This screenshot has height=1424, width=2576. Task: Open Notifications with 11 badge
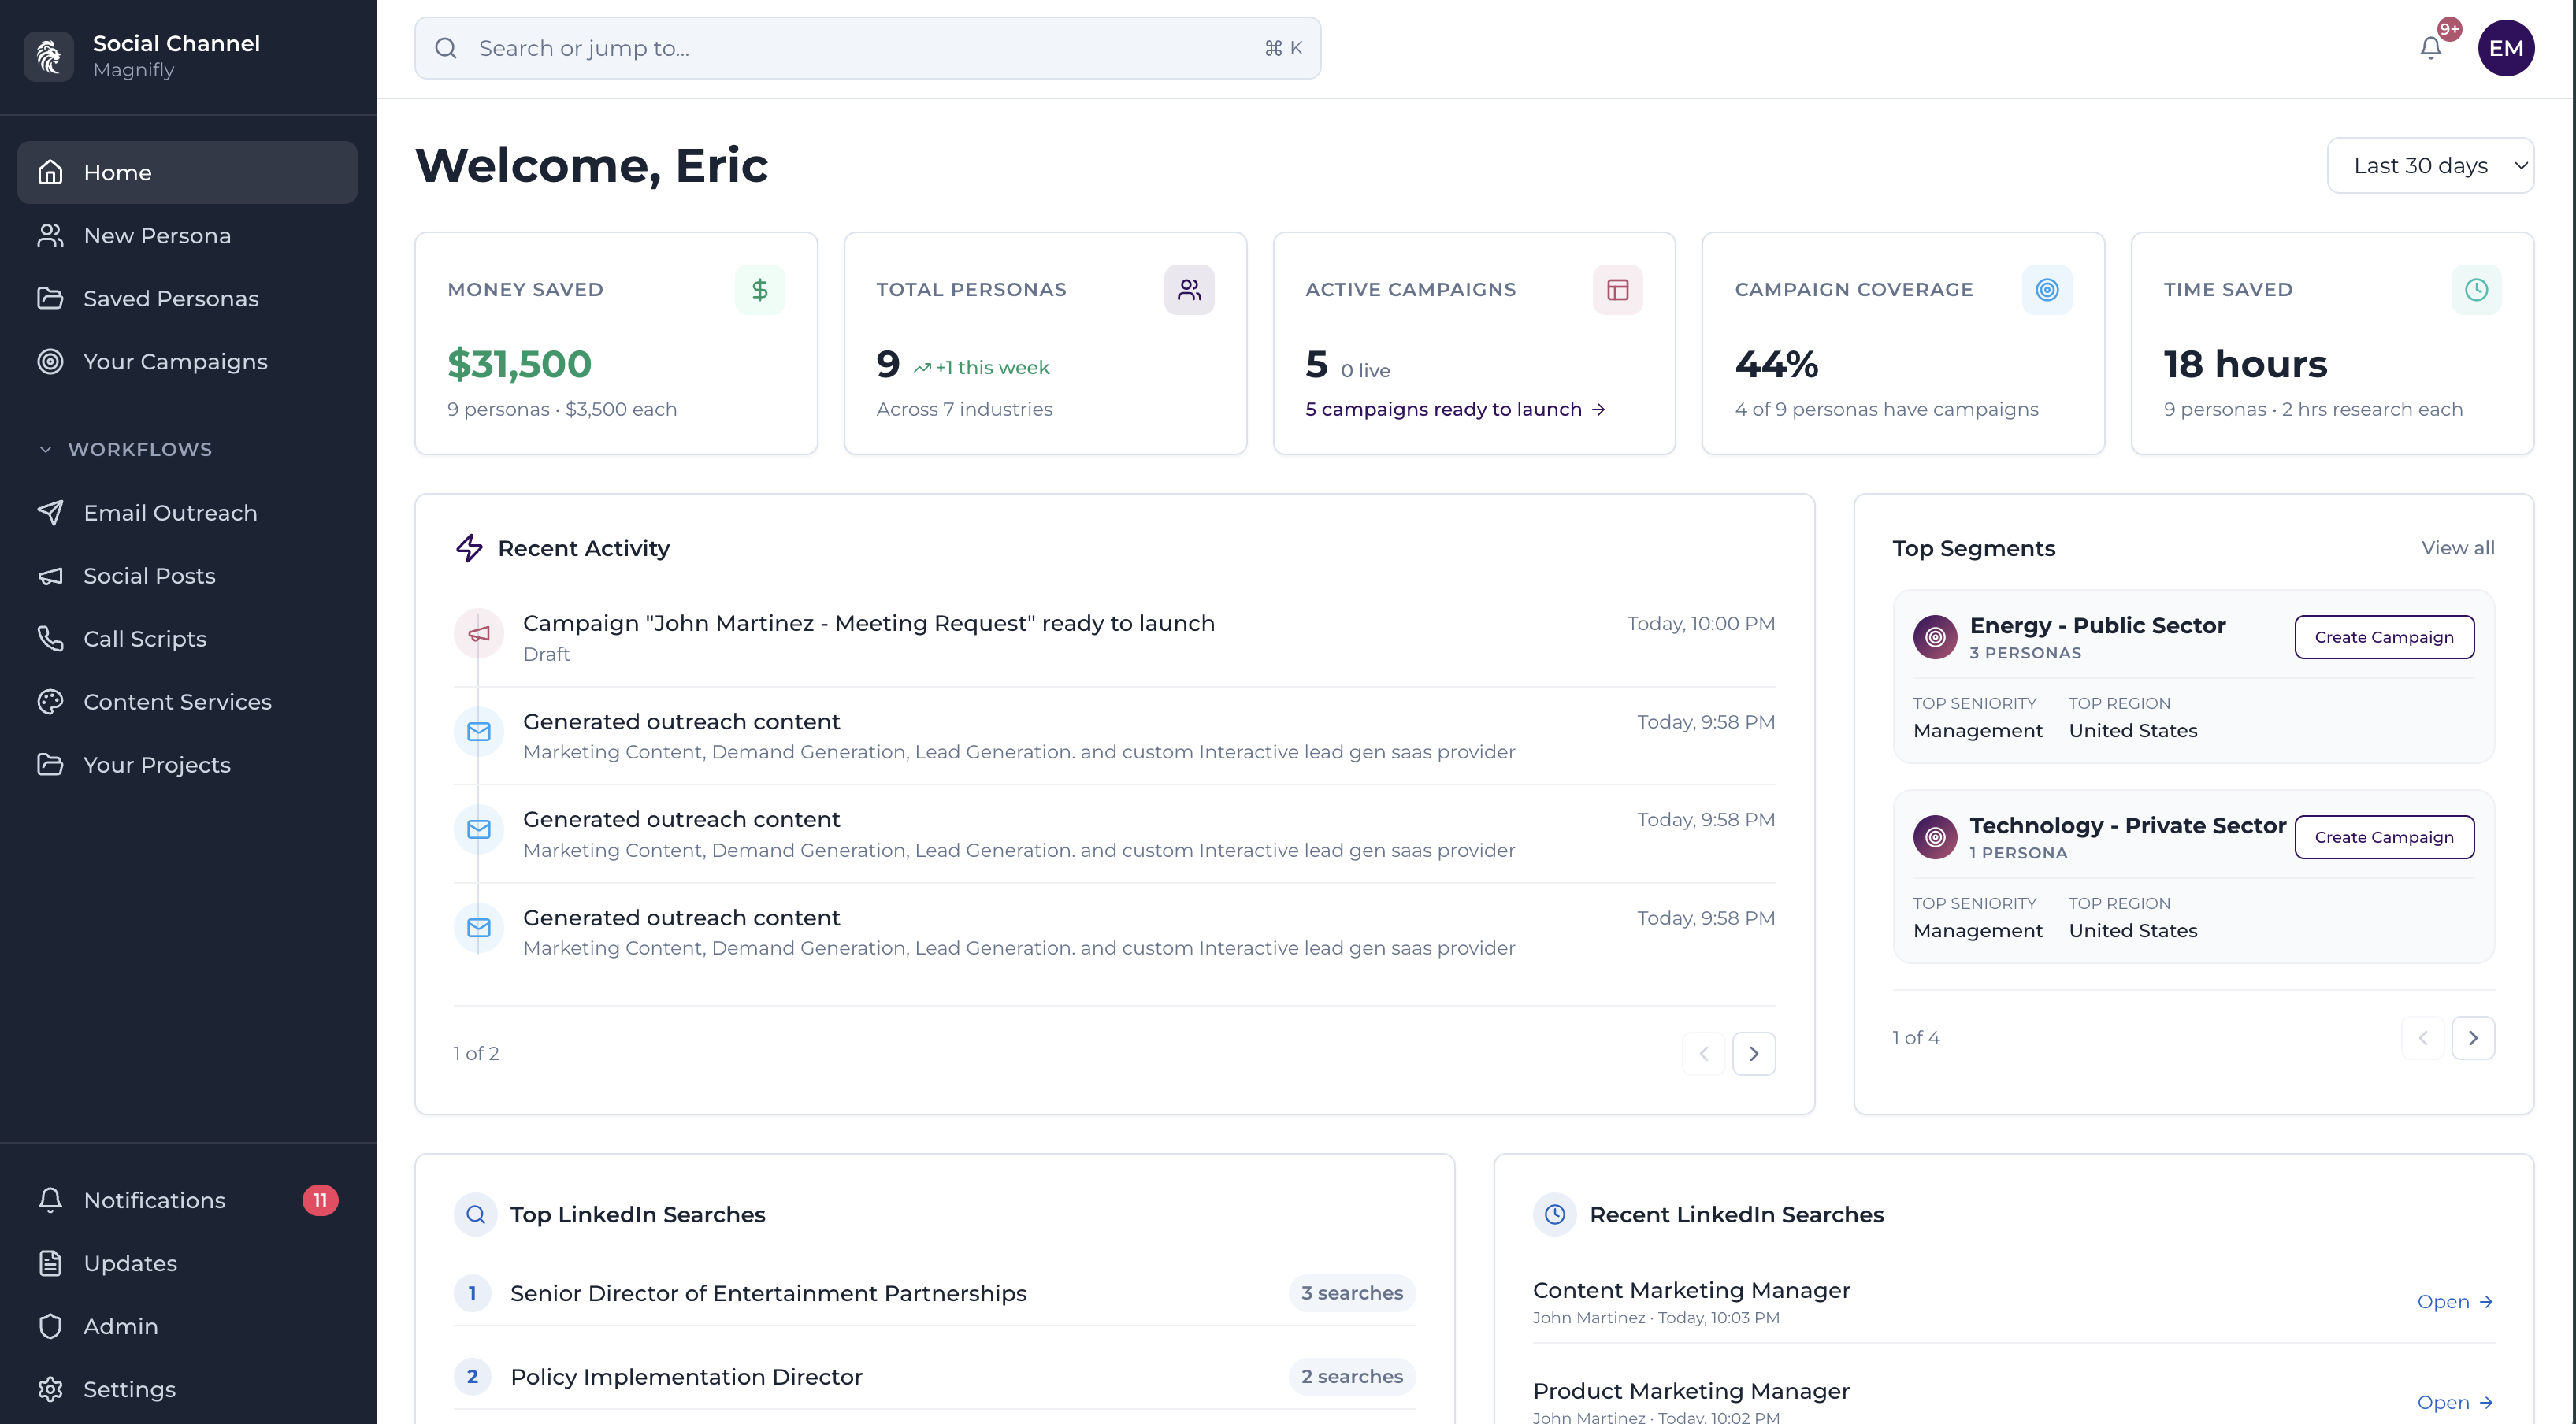point(154,1200)
